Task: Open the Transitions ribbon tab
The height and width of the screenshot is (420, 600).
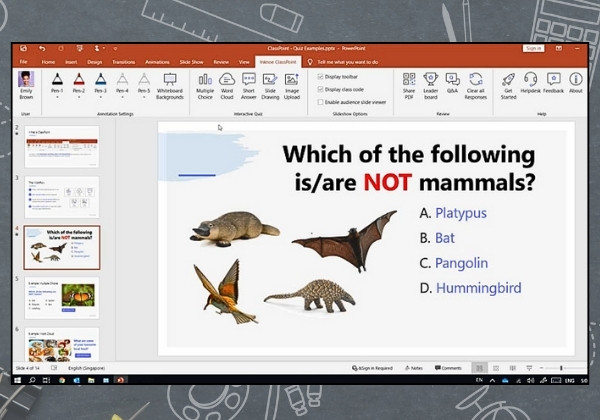Action: point(124,62)
